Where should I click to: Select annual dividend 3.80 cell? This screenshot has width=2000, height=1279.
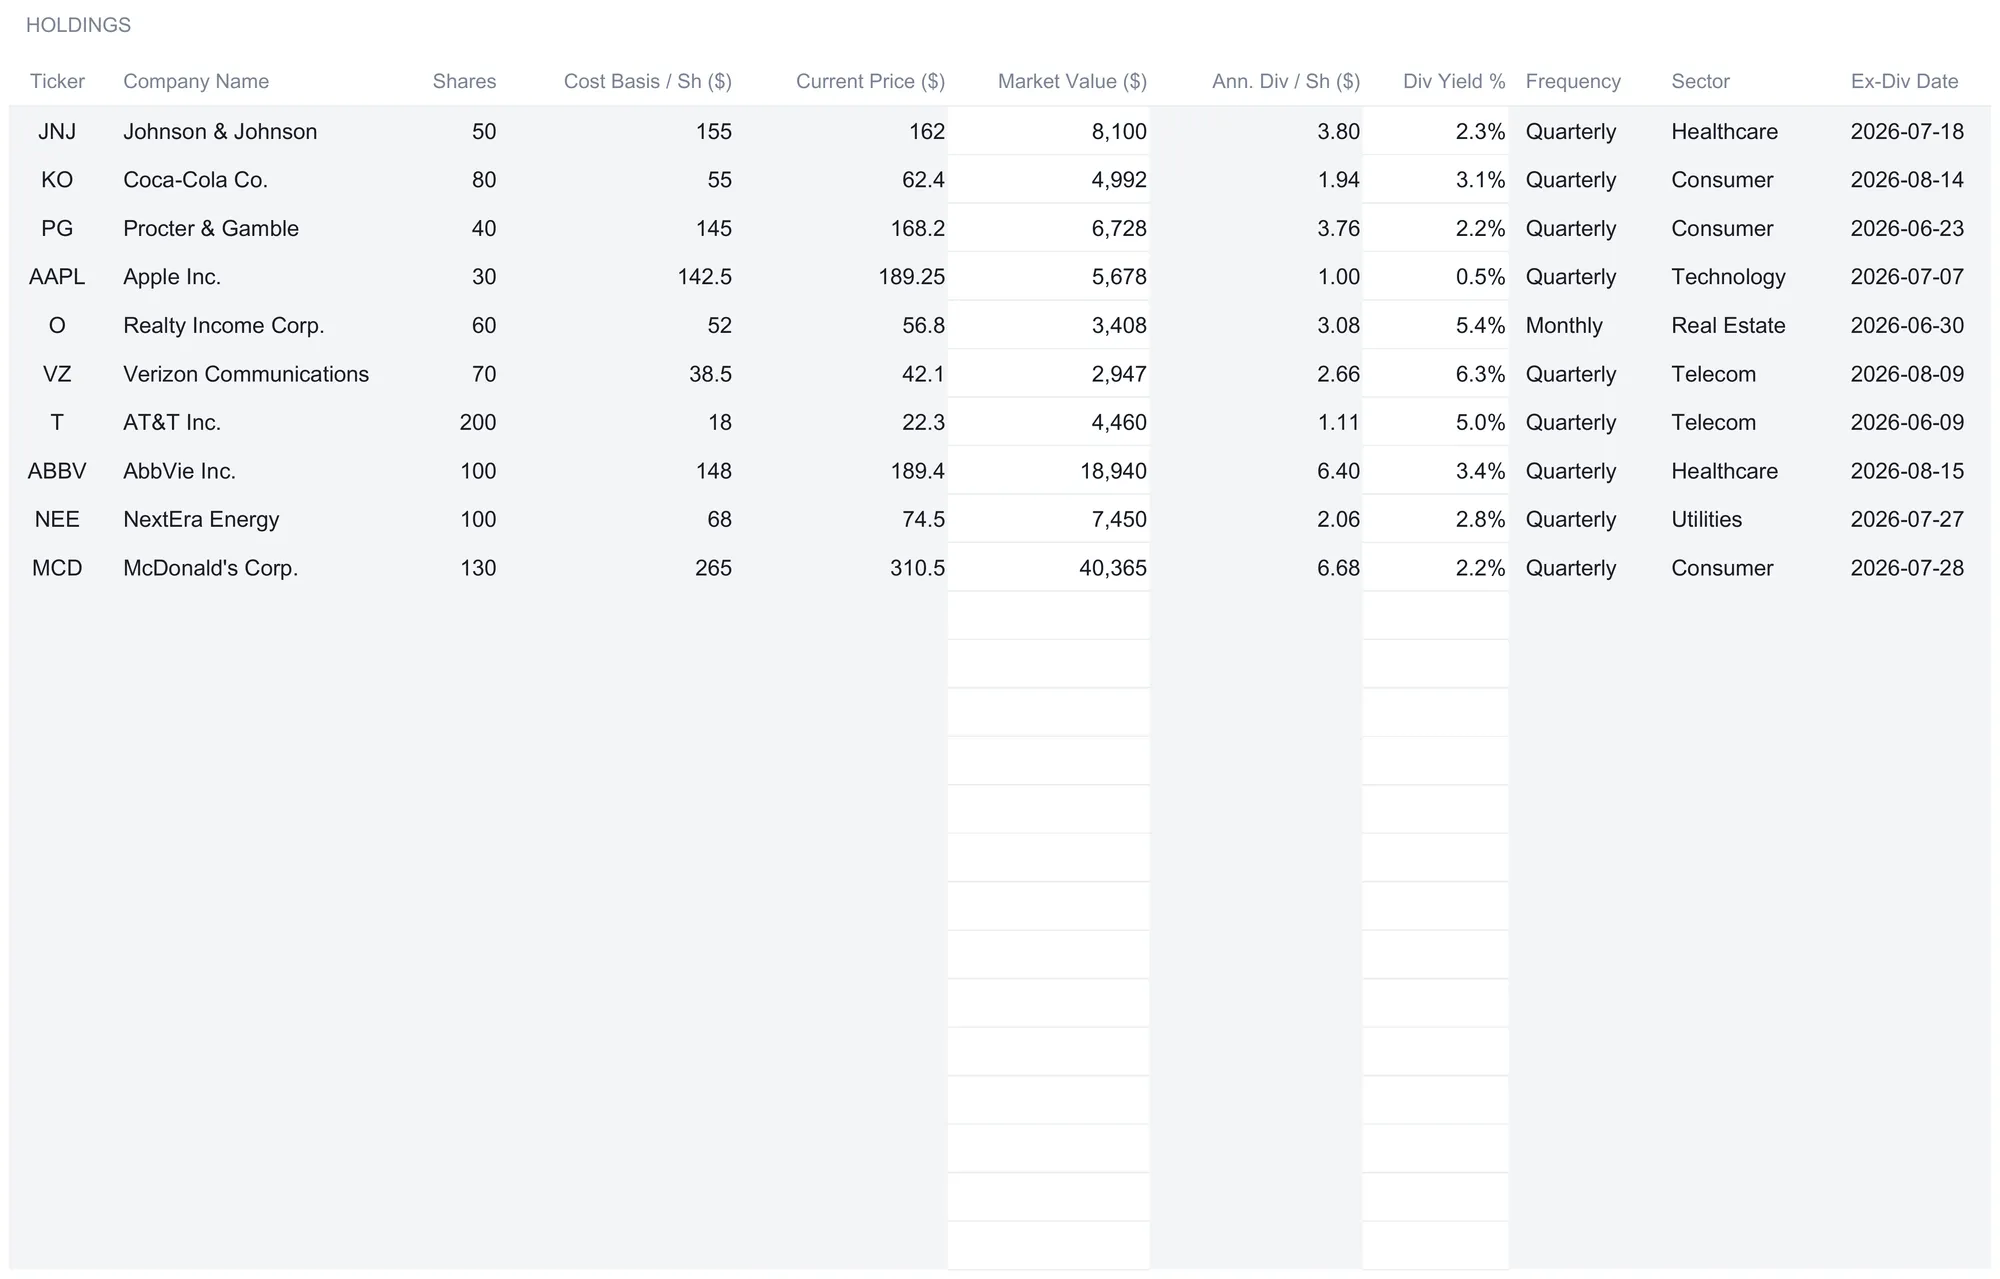click(x=1257, y=131)
